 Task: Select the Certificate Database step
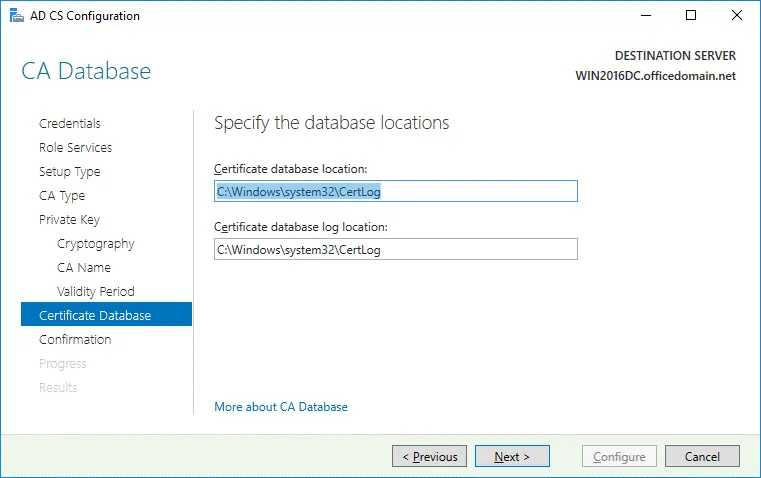(95, 316)
